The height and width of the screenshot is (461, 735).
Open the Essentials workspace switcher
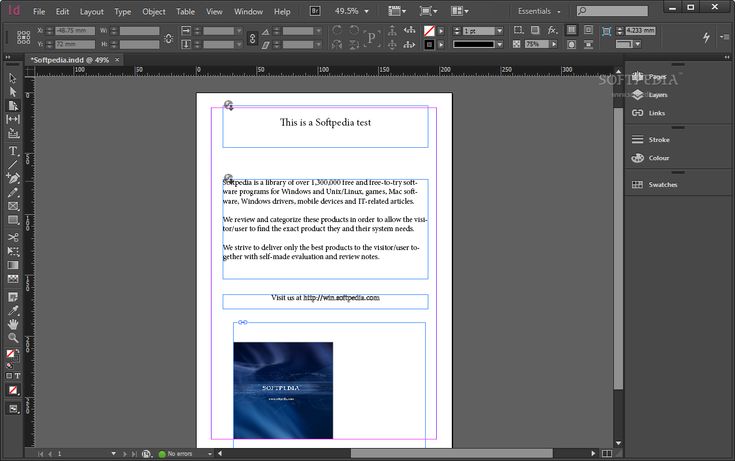click(x=539, y=11)
